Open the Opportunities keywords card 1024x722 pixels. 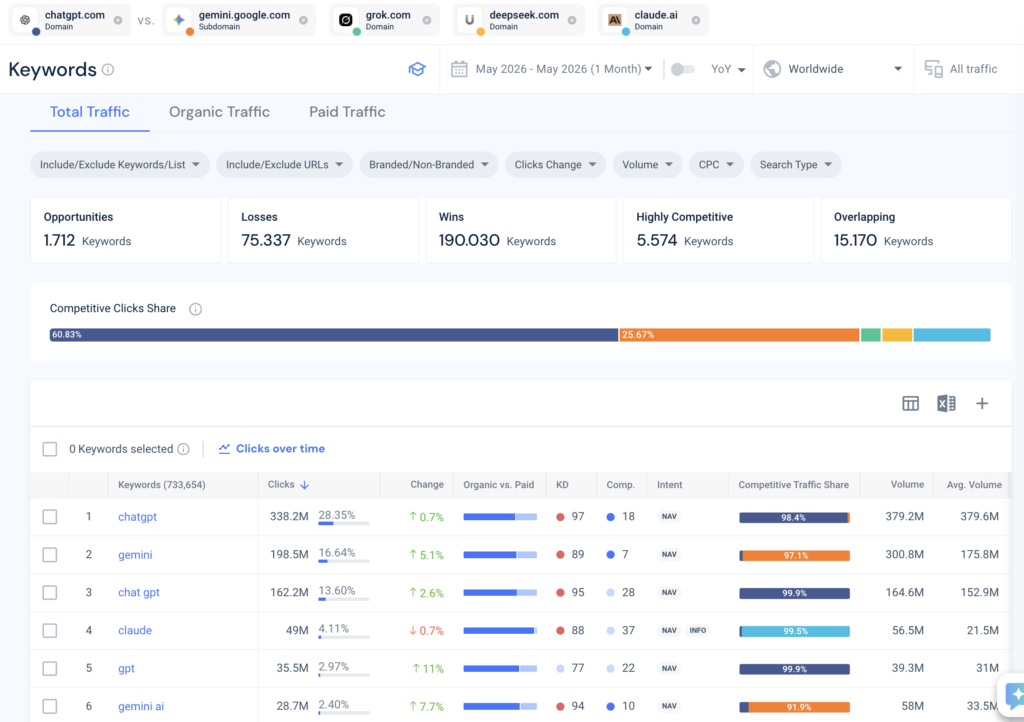click(x=125, y=230)
